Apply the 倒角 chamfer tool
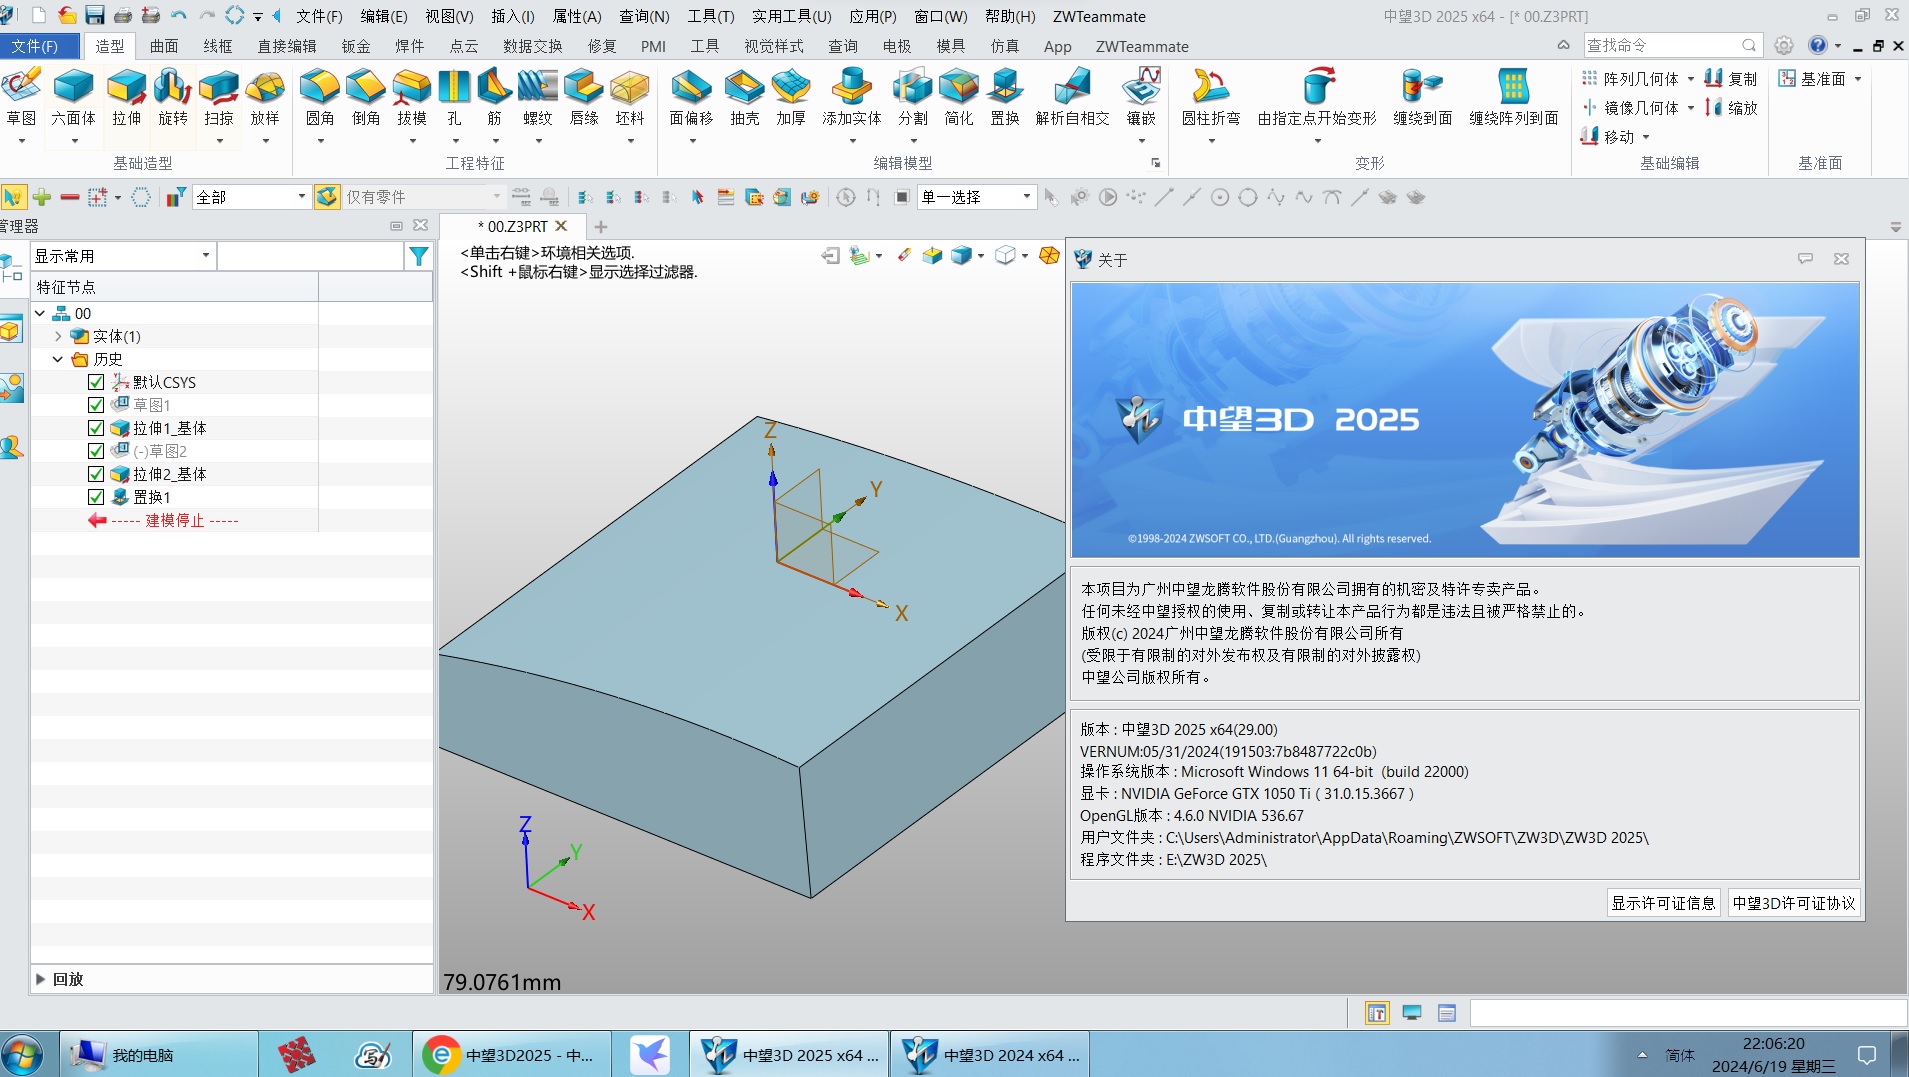This screenshot has width=1909, height=1077. pos(366,97)
